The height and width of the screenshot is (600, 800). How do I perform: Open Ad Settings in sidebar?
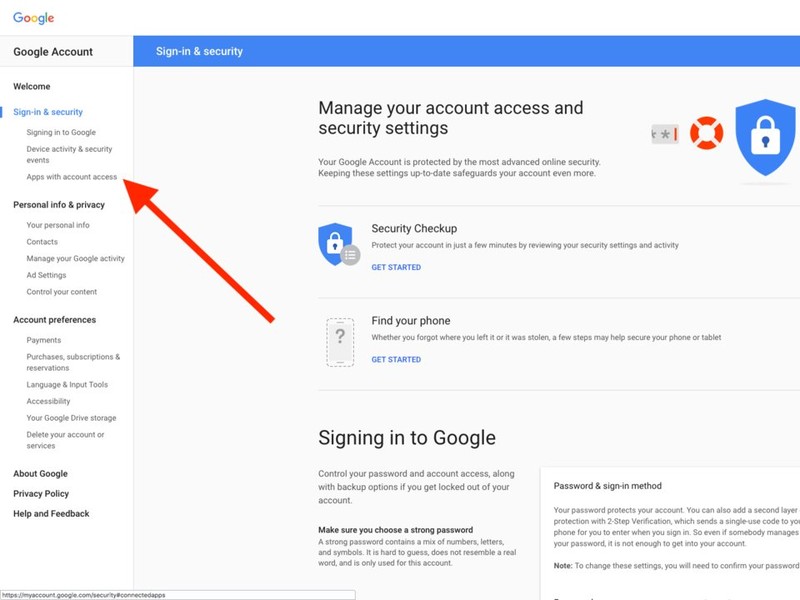pyautogui.click(x=46, y=275)
